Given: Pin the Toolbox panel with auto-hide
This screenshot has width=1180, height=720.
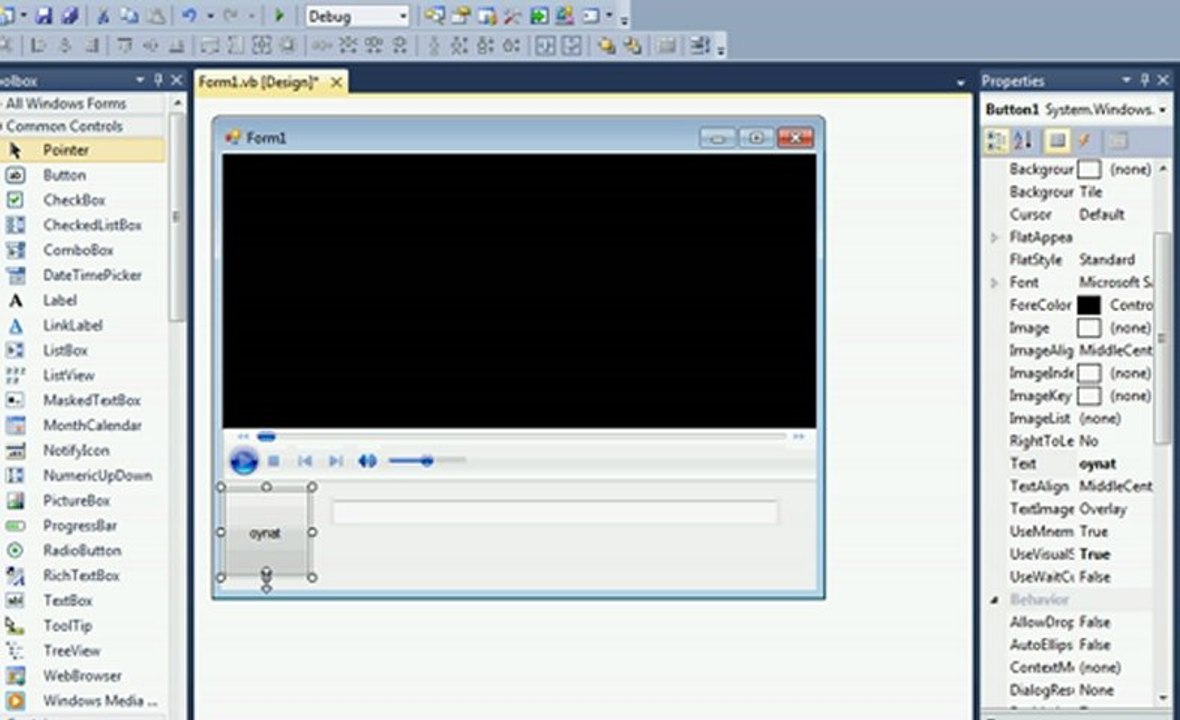Looking at the screenshot, I should [158, 80].
